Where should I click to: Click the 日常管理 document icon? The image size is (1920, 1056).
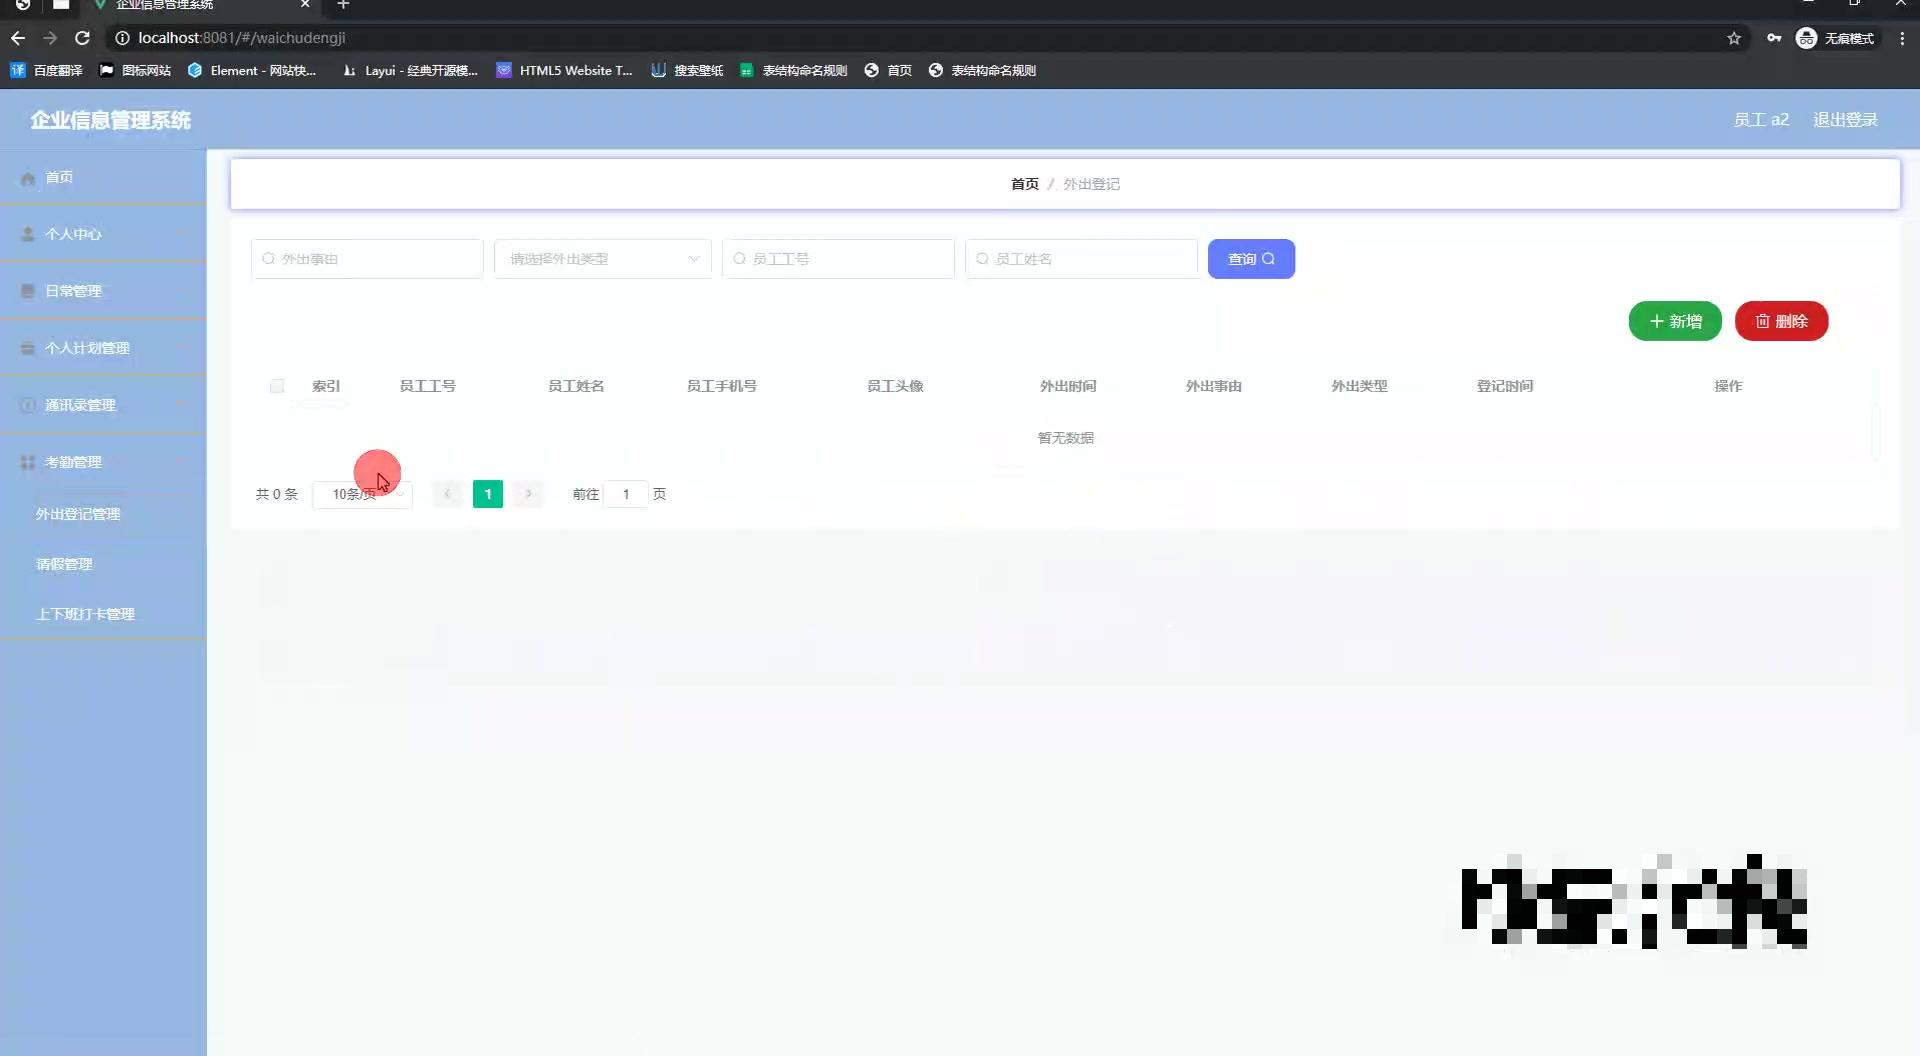pos(27,290)
